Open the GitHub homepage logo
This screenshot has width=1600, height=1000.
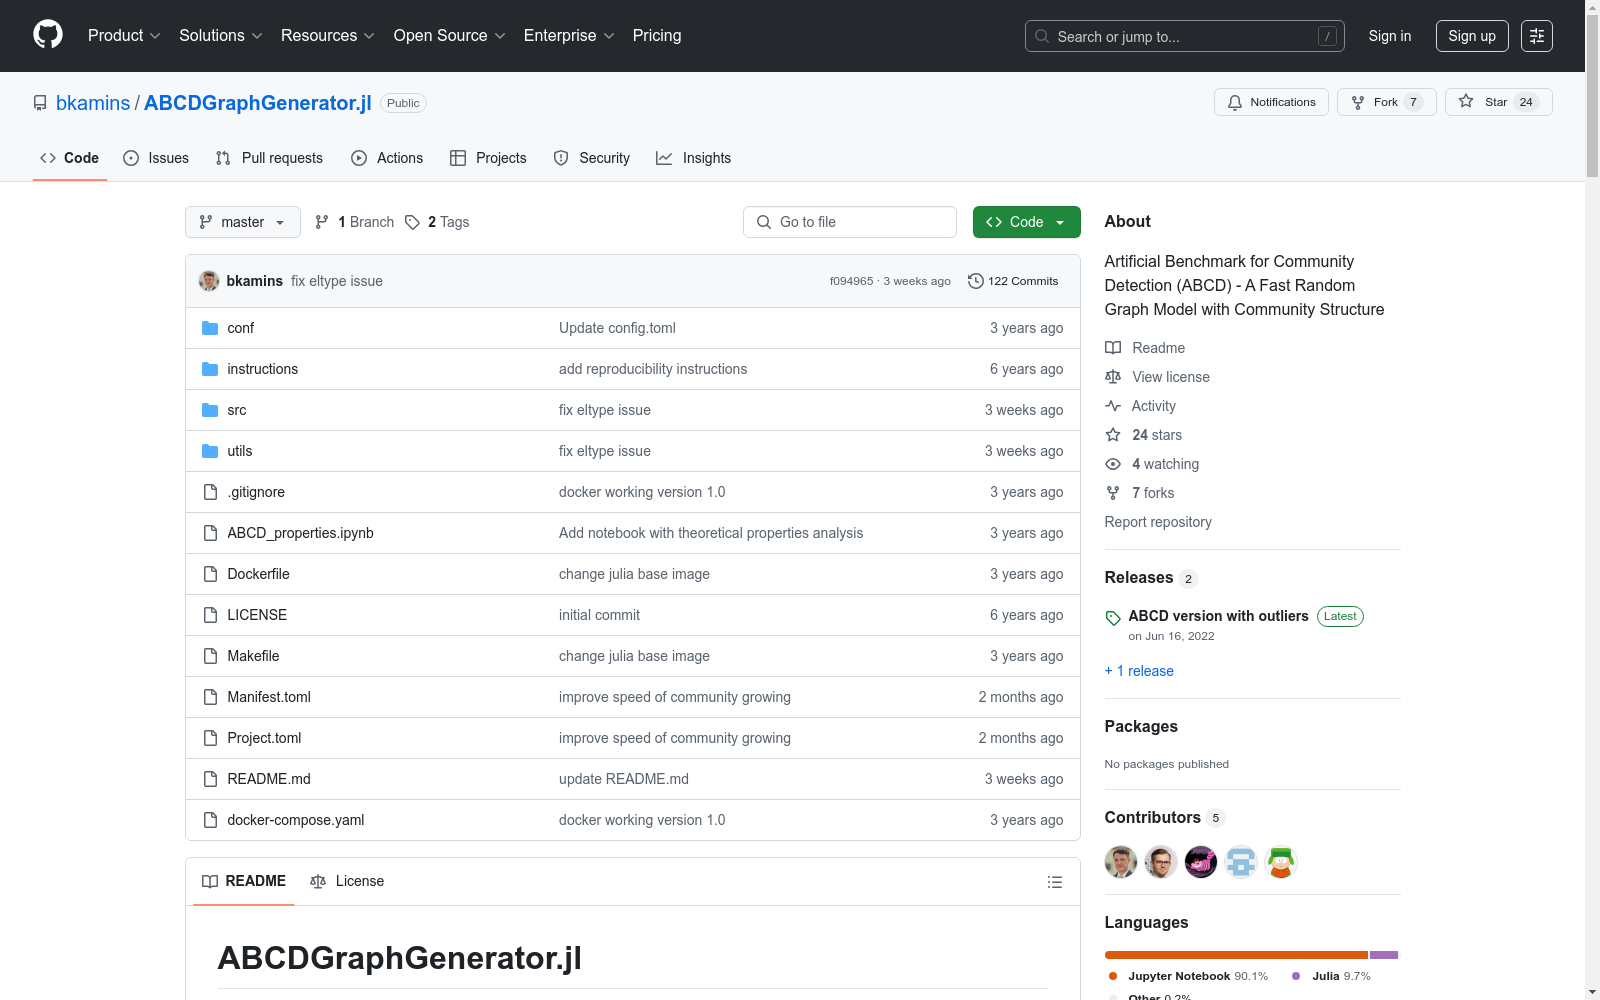pos(48,35)
